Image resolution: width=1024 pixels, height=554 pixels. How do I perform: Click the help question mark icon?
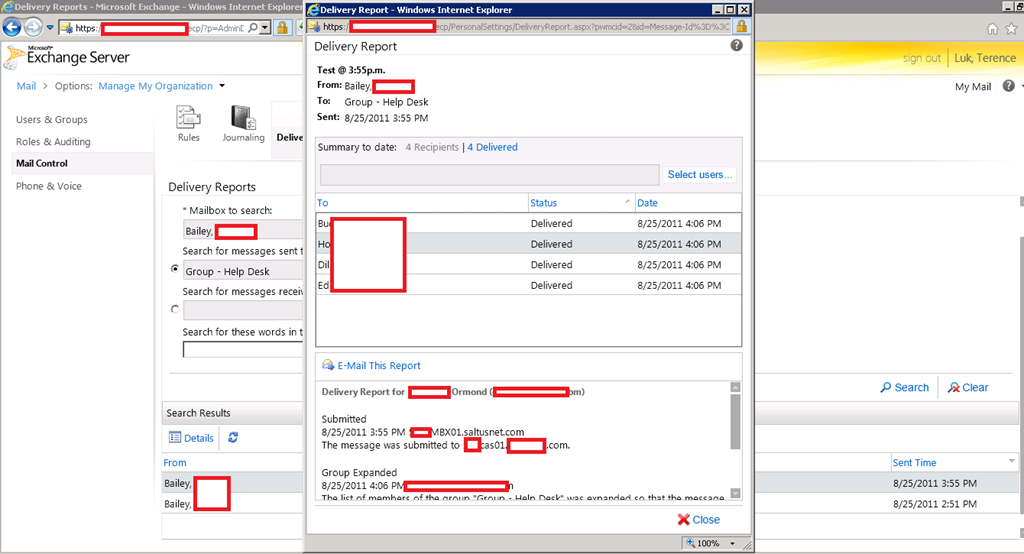tap(736, 46)
